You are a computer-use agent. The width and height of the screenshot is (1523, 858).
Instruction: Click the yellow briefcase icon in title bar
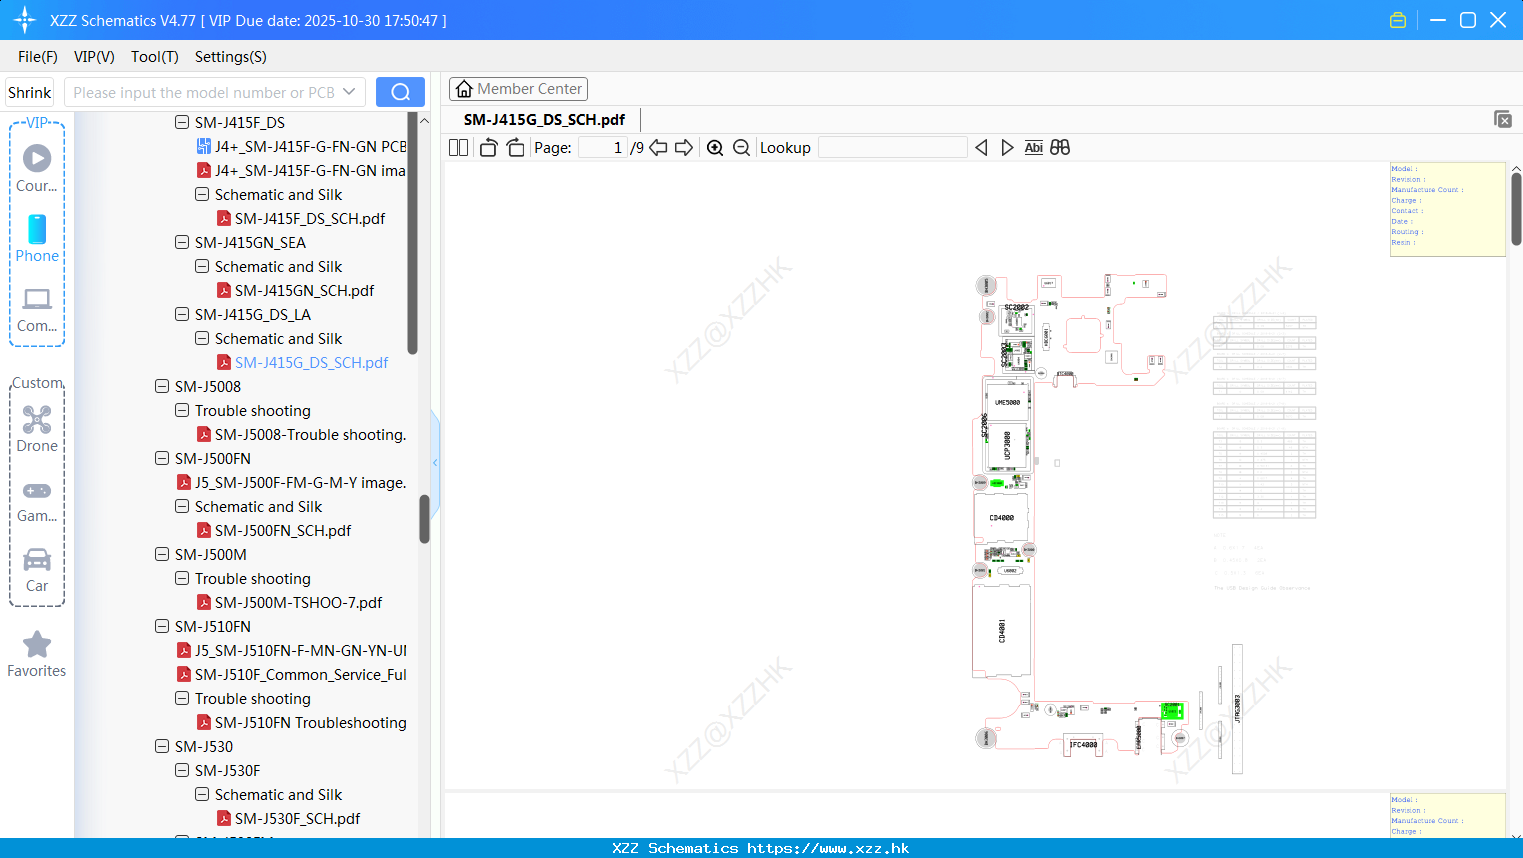(x=1398, y=20)
